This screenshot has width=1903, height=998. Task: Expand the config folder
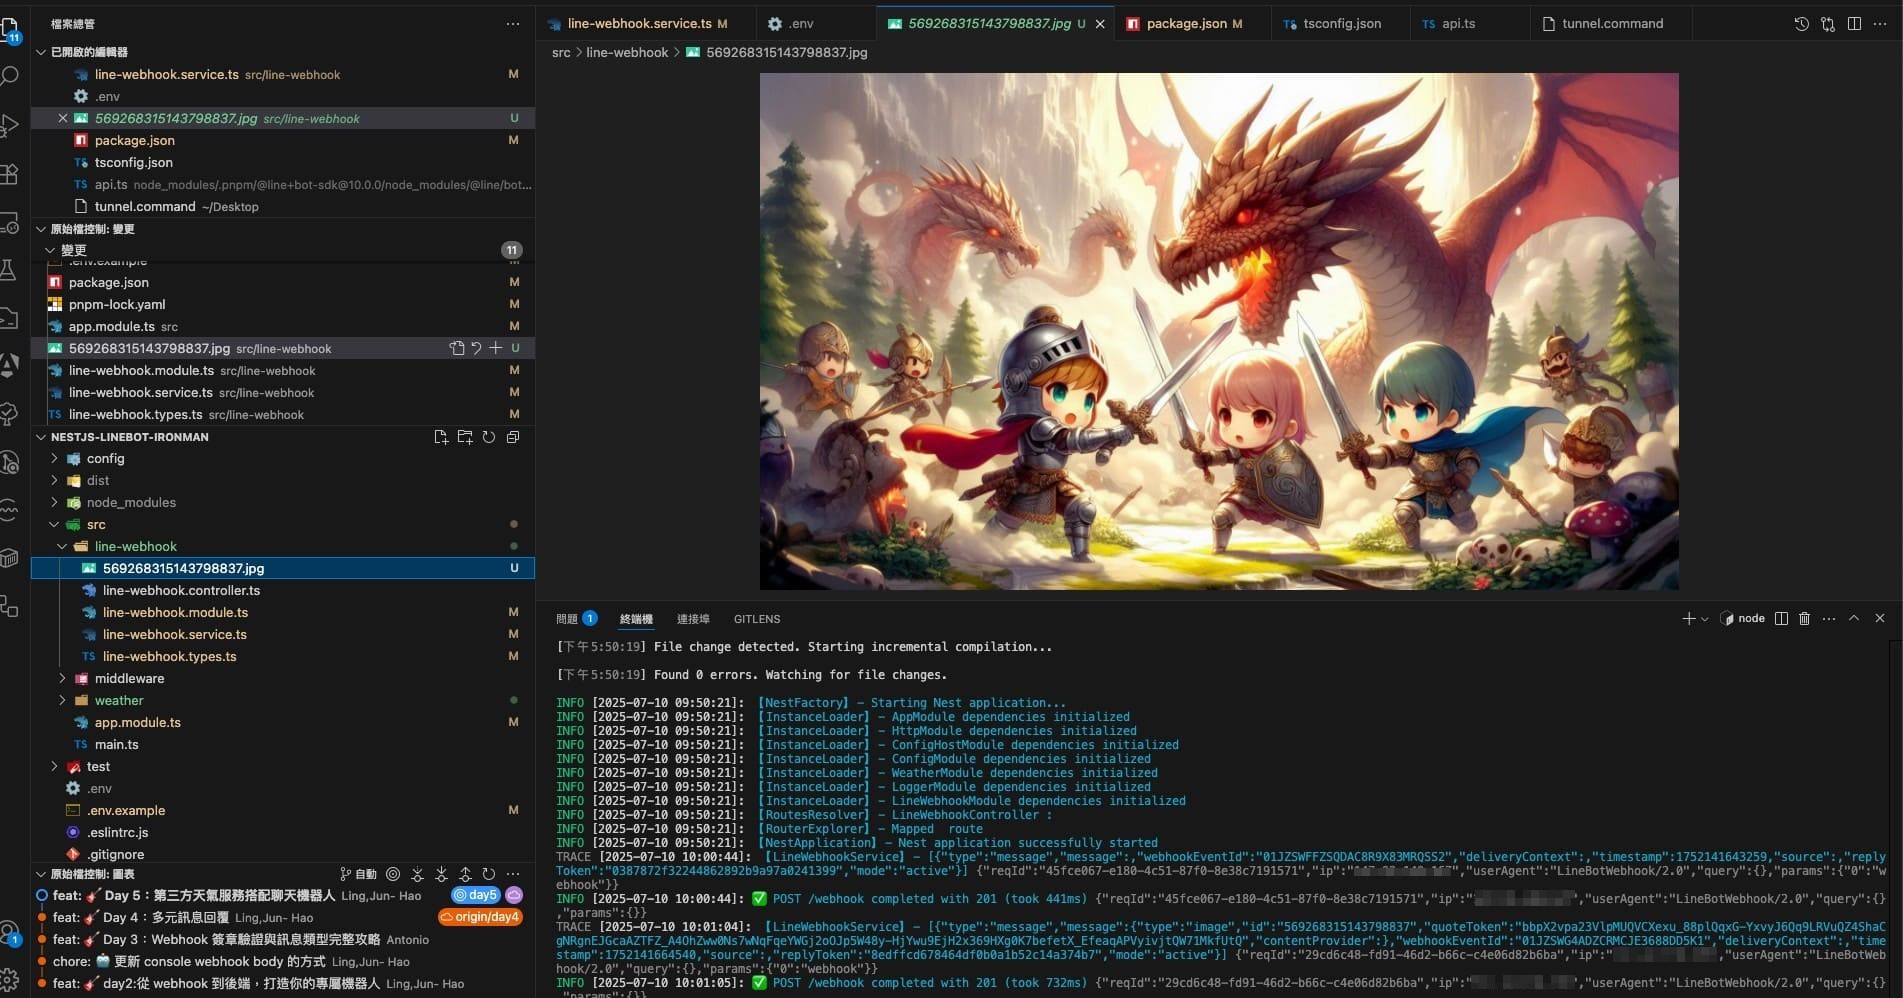click(54, 458)
